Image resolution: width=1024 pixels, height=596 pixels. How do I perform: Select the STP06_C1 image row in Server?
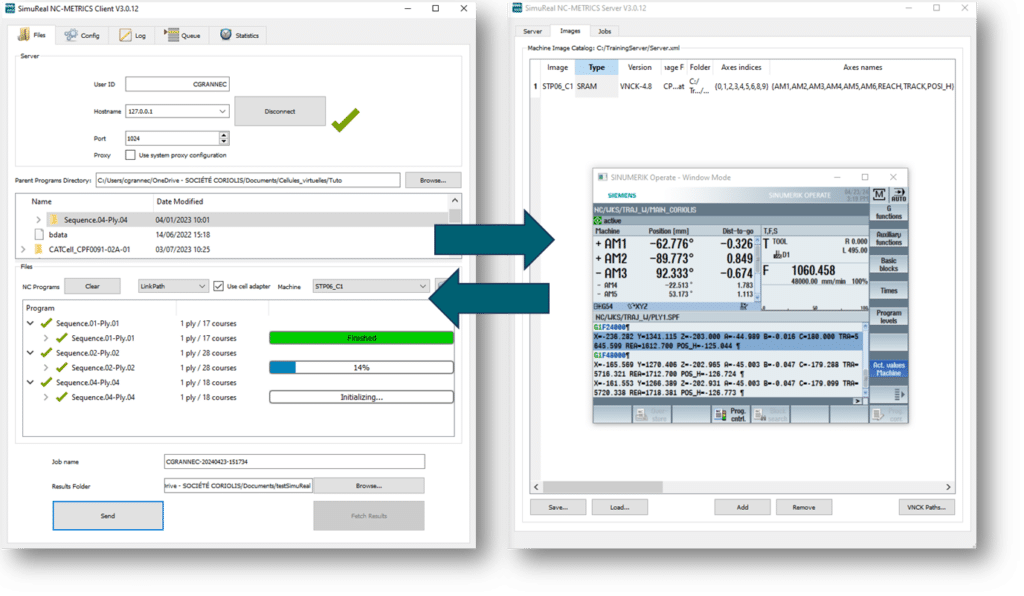[743, 86]
